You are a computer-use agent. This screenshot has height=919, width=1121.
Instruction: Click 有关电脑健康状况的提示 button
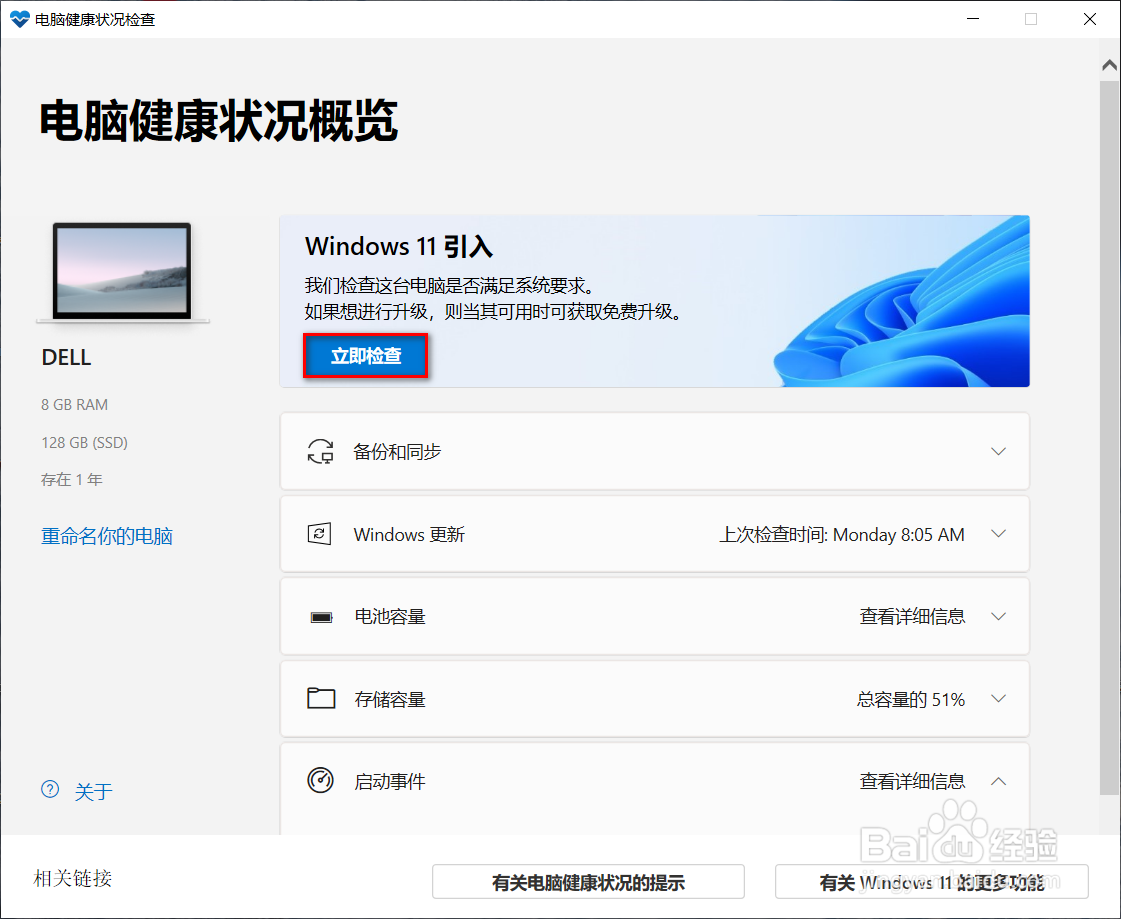(588, 882)
